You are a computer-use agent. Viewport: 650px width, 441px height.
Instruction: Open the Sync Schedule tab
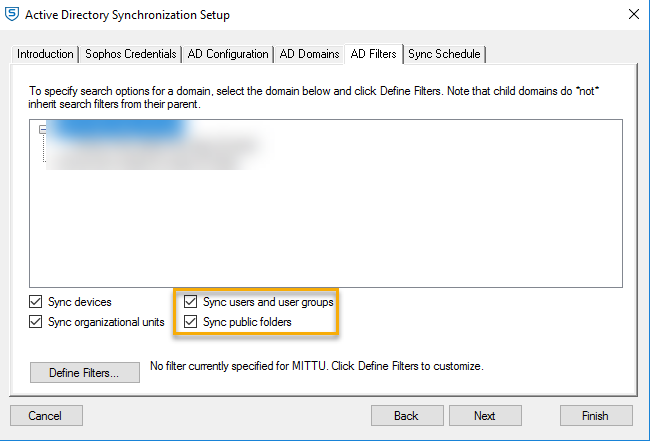[444, 54]
